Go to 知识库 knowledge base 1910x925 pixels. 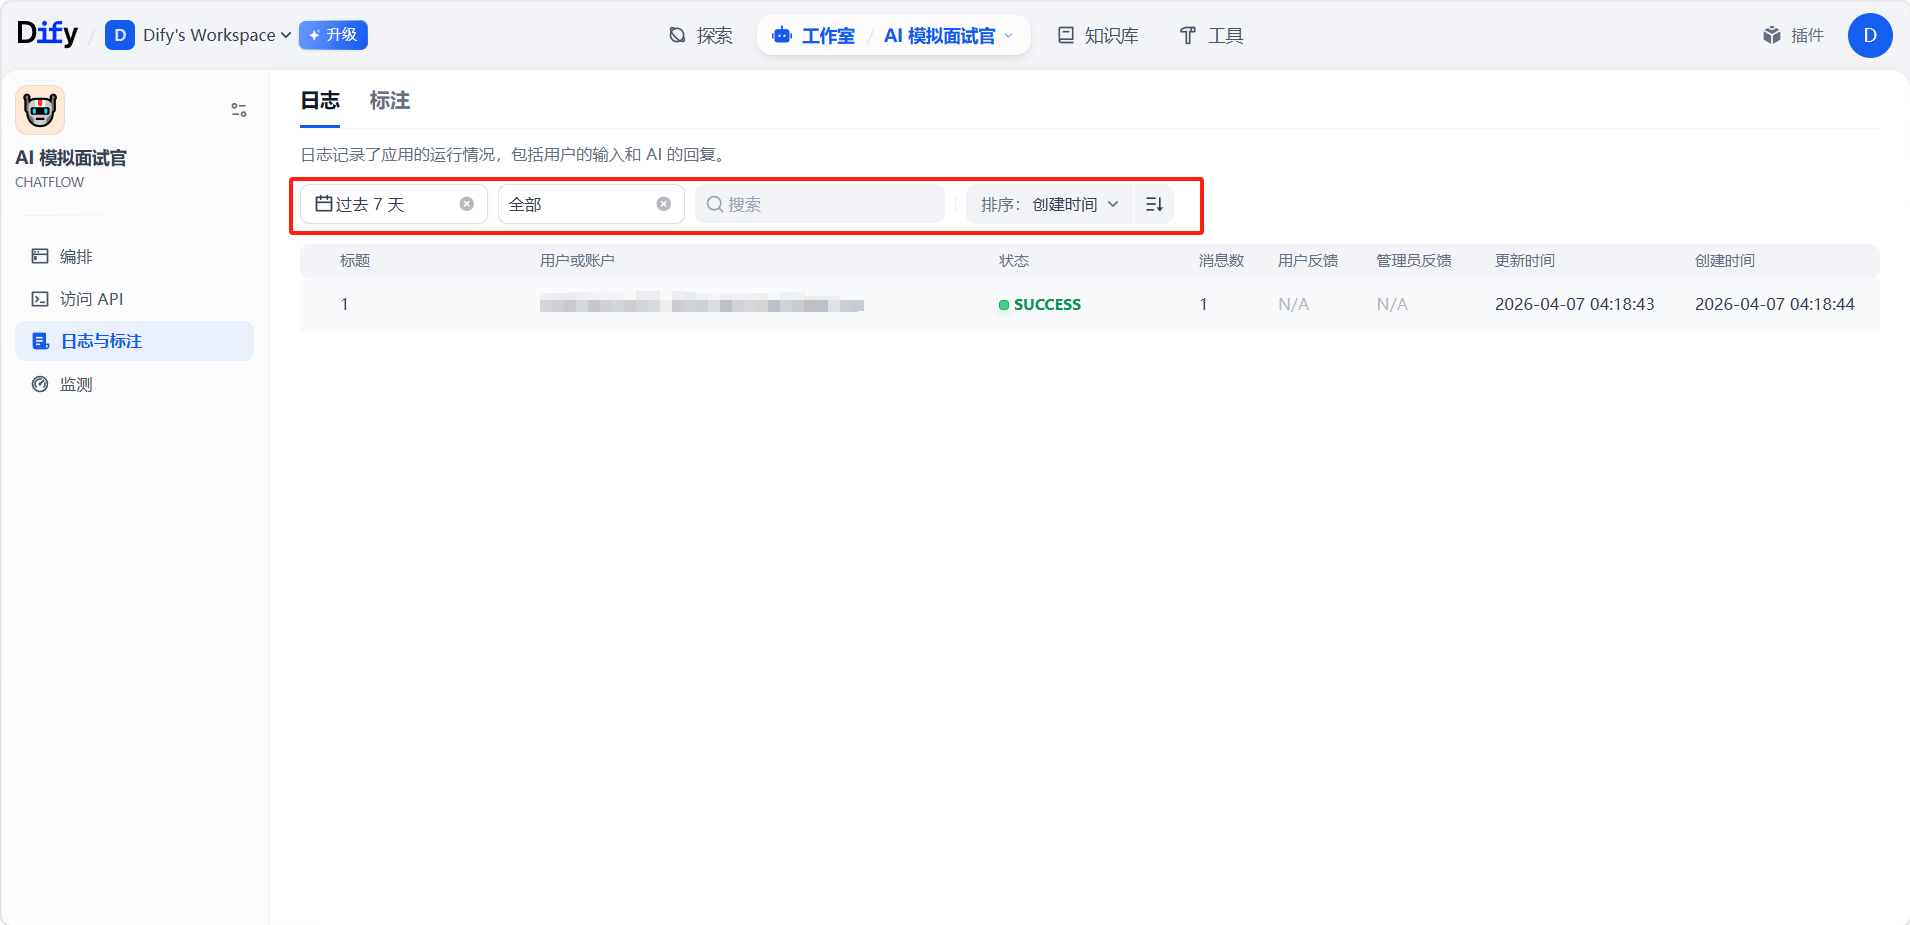pyautogui.click(x=1098, y=35)
